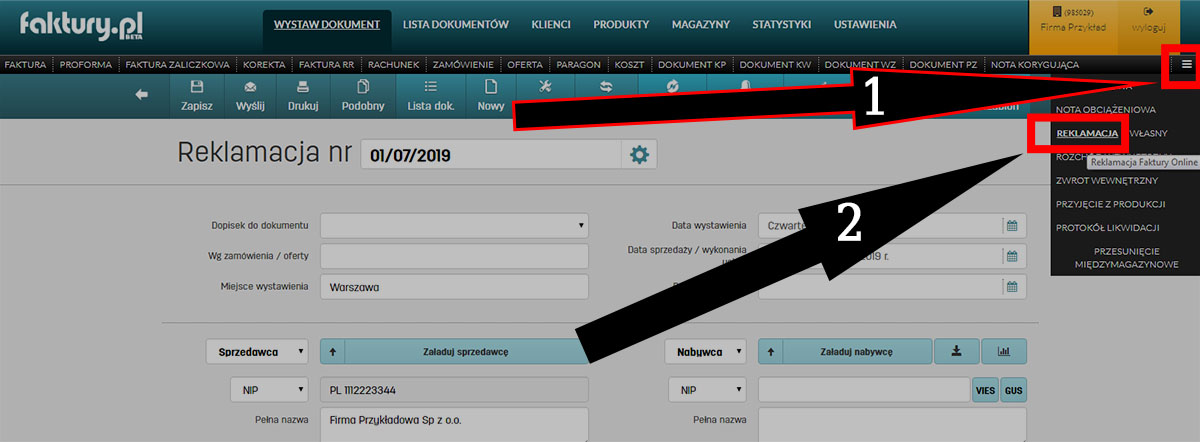The height and width of the screenshot is (442, 1200).
Task: Open STATYSTYKI tab
Action: tap(783, 24)
